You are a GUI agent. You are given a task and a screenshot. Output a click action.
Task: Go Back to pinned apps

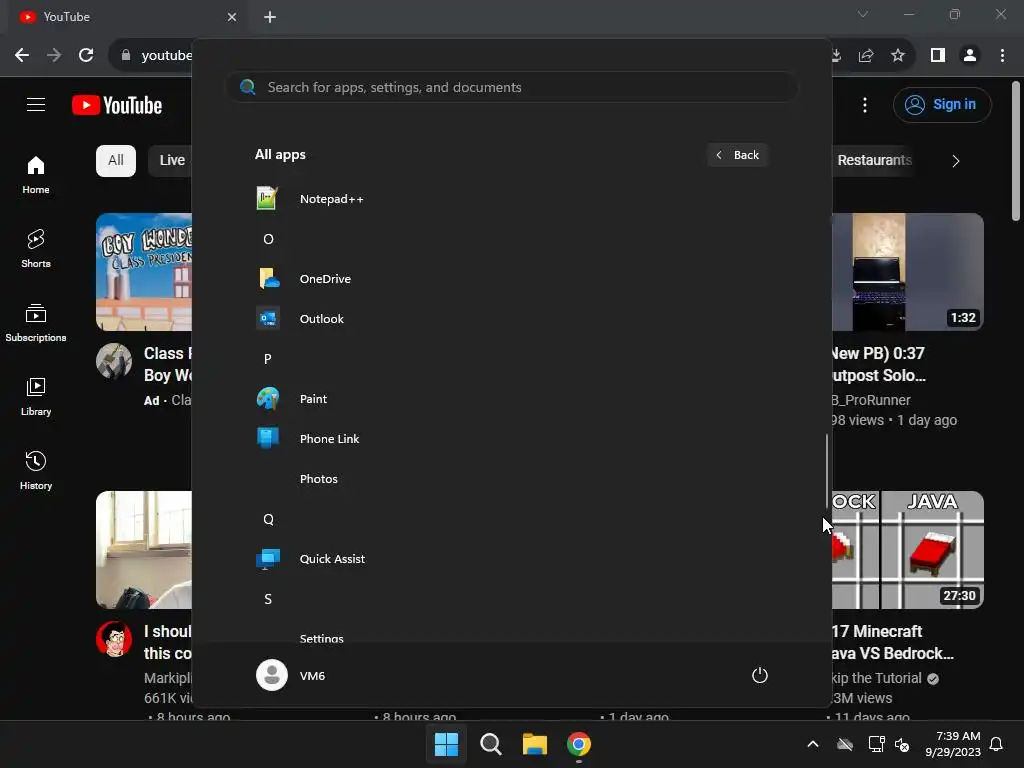tap(737, 155)
